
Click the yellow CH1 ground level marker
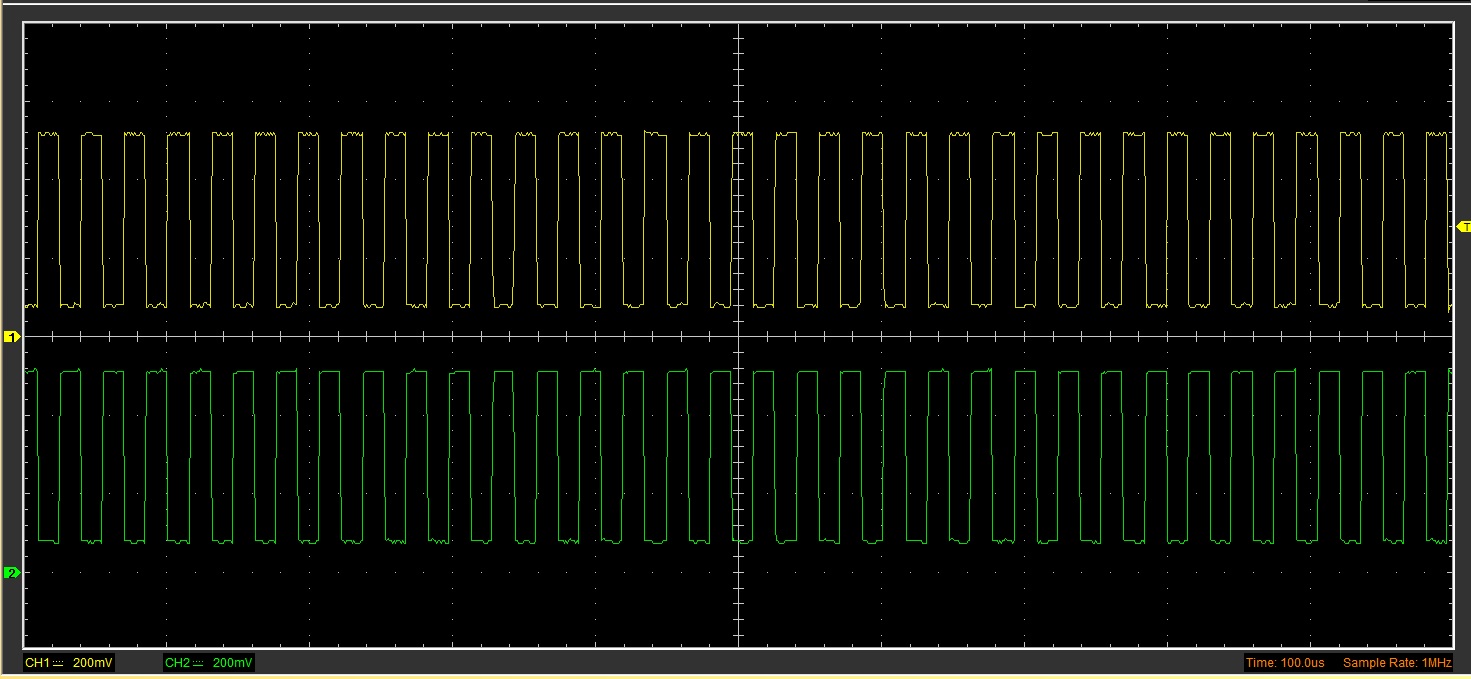click(12, 337)
